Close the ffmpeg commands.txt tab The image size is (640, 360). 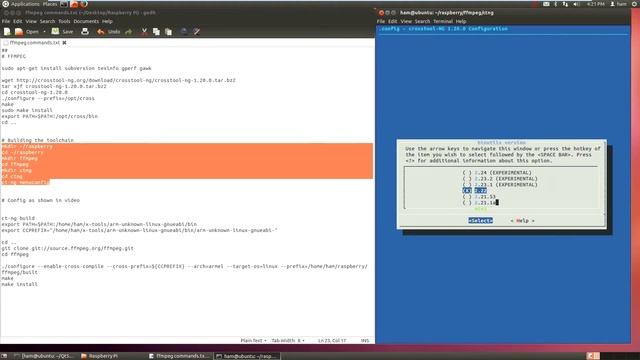click(64, 42)
